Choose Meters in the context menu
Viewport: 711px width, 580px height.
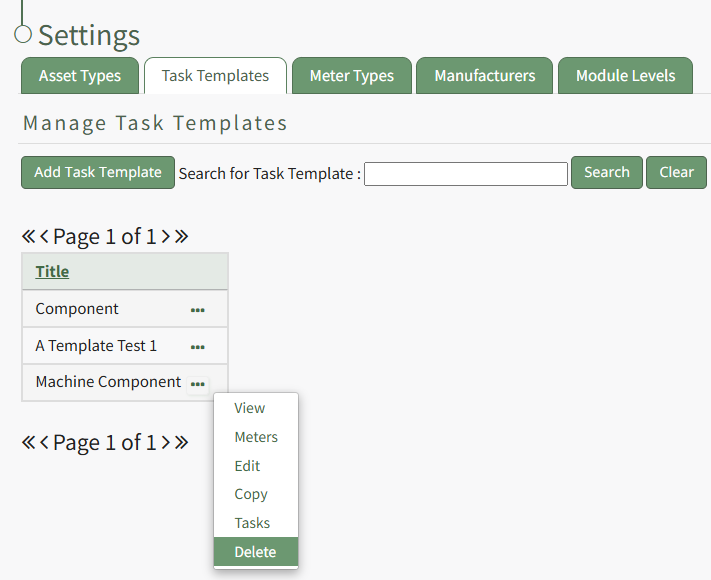(256, 437)
